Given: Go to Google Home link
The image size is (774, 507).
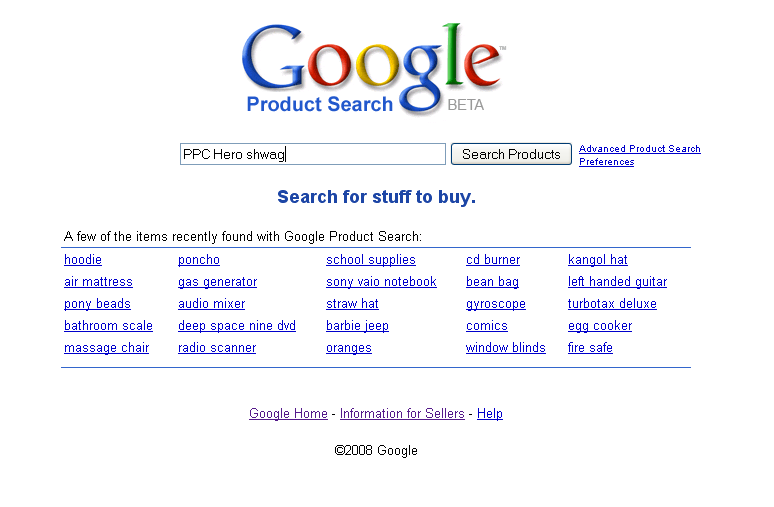Looking at the screenshot, I should (288, 414).
